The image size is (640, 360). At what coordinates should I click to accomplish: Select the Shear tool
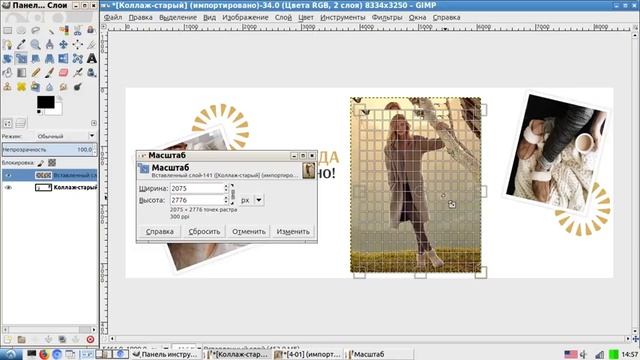click(36, 59)
